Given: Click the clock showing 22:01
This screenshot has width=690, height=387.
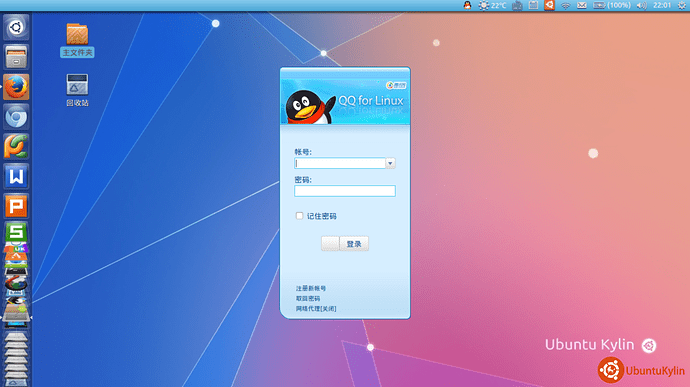Looking at the screenshot, I should click(662, 5).
